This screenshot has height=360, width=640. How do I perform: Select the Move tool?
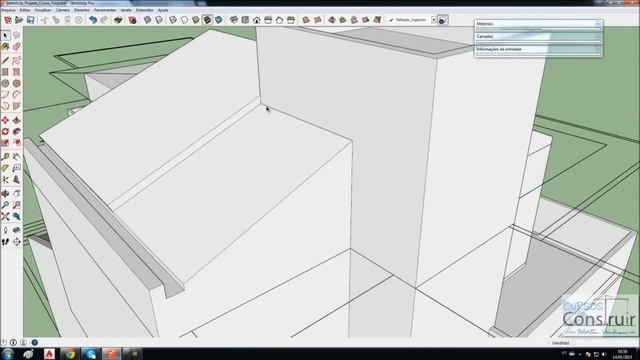pyautogui.click(x=5, y=120)
